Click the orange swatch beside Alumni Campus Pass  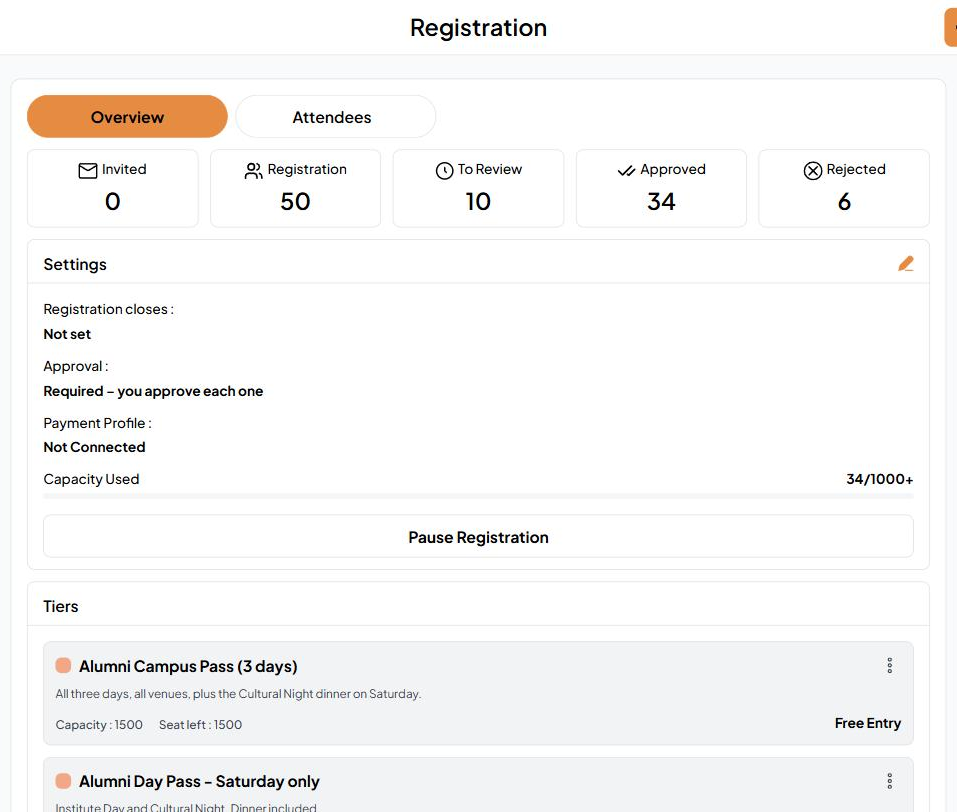pos(63,665)
